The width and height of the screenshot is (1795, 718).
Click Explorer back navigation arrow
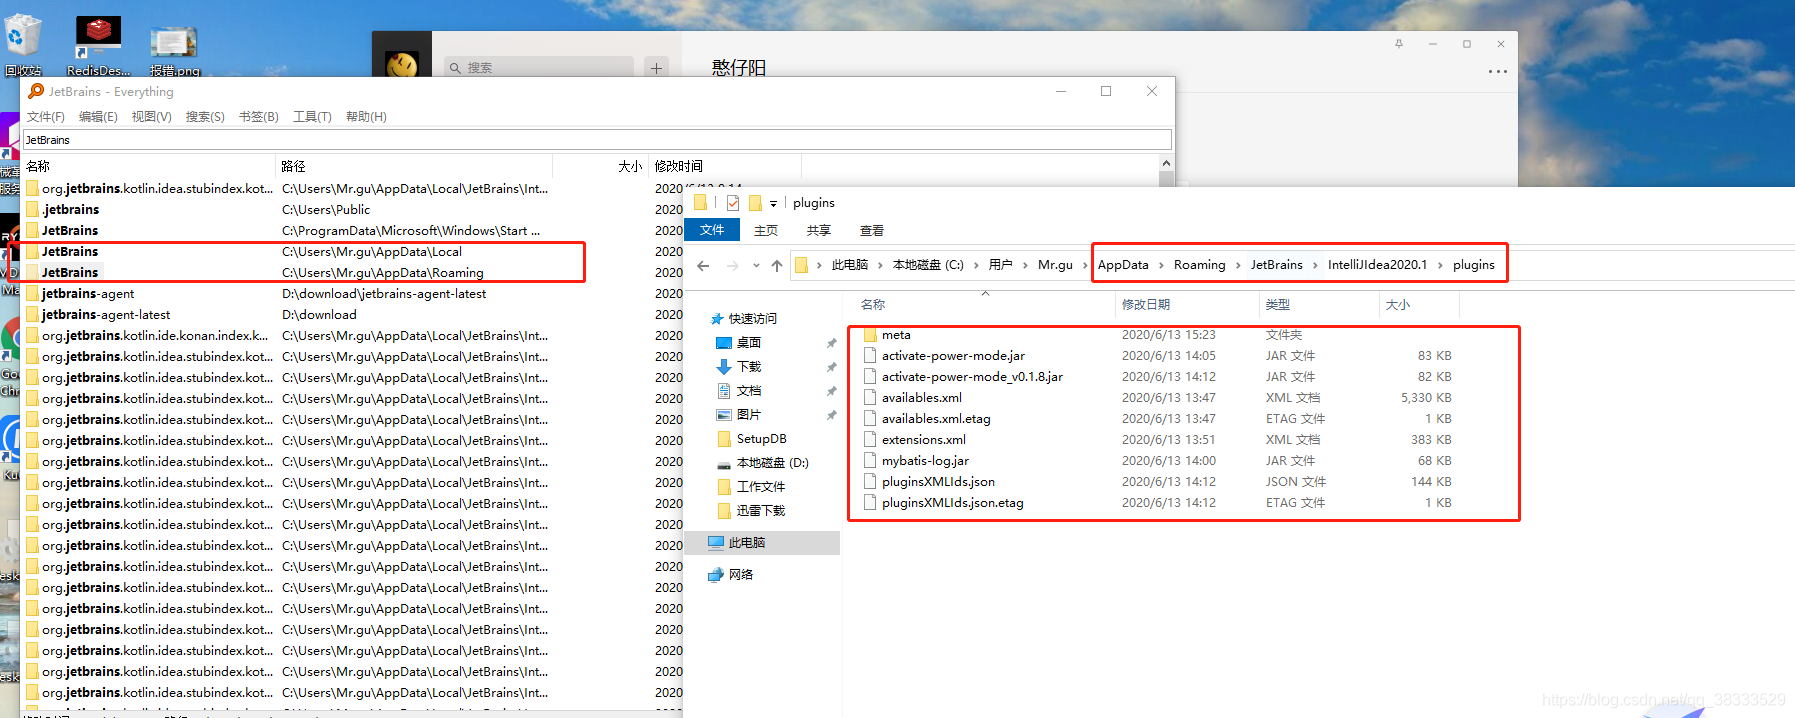(x=703, y=265)
